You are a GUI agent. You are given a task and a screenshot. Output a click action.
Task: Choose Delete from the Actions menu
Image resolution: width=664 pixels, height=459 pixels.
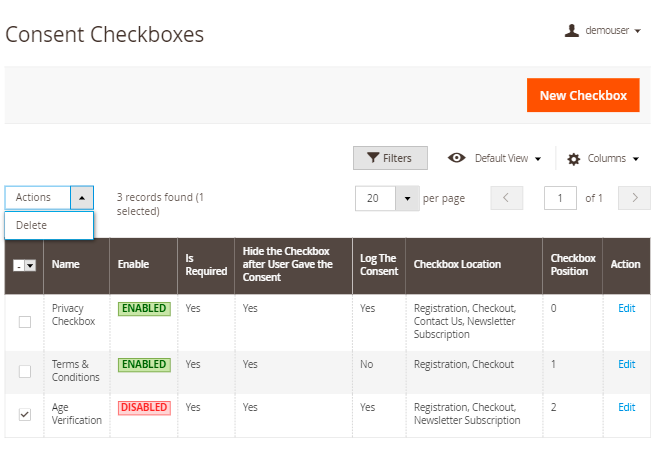[31, 225]
